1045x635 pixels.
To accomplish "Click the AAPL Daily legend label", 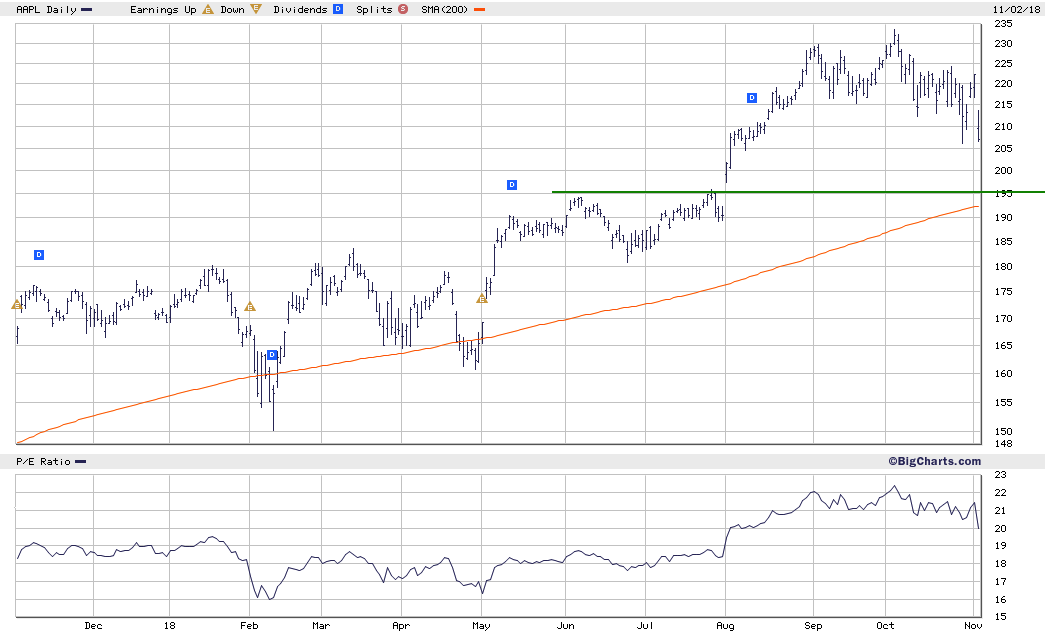I will click(x=47, y=9).
